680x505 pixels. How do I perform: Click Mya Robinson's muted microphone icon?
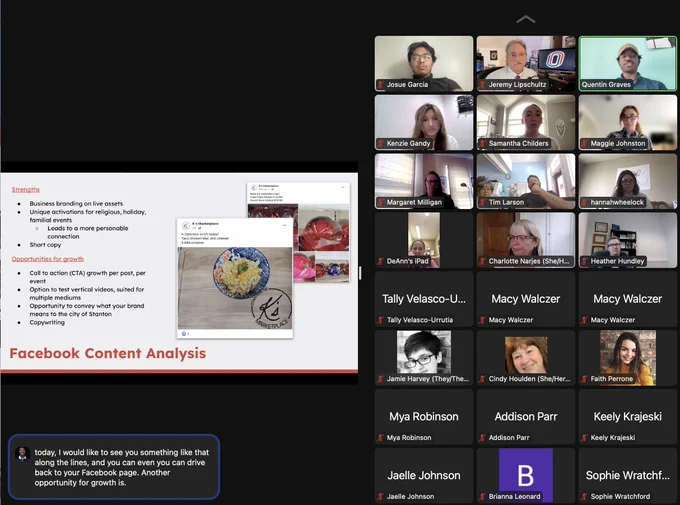pos(380,438)
